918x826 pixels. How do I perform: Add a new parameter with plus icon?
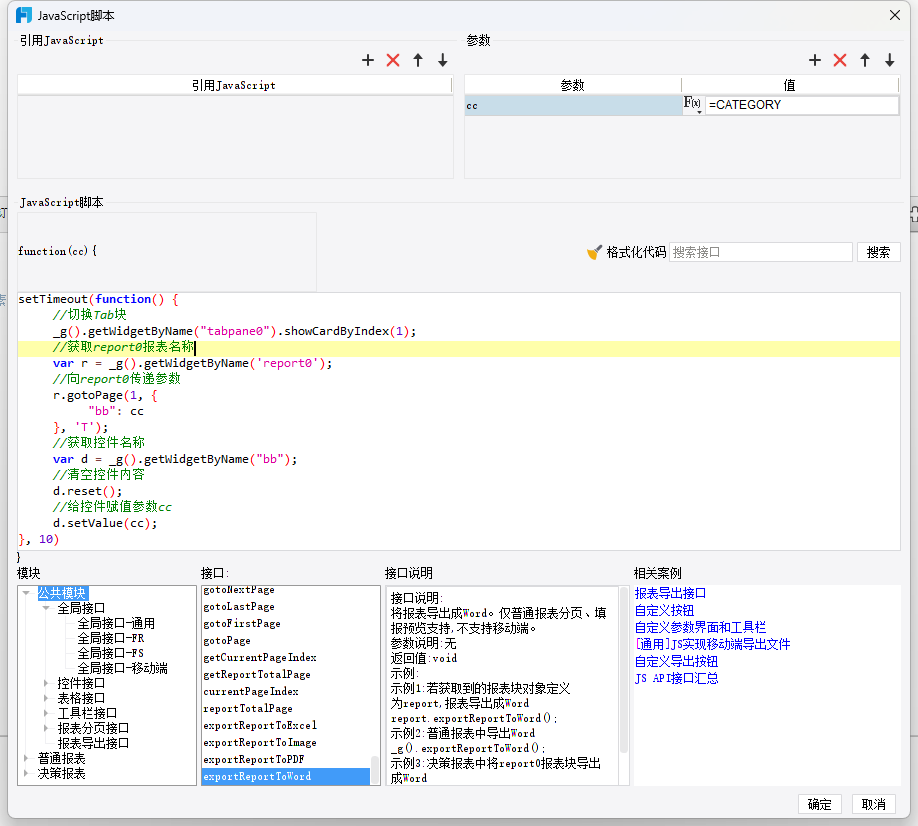815,61
